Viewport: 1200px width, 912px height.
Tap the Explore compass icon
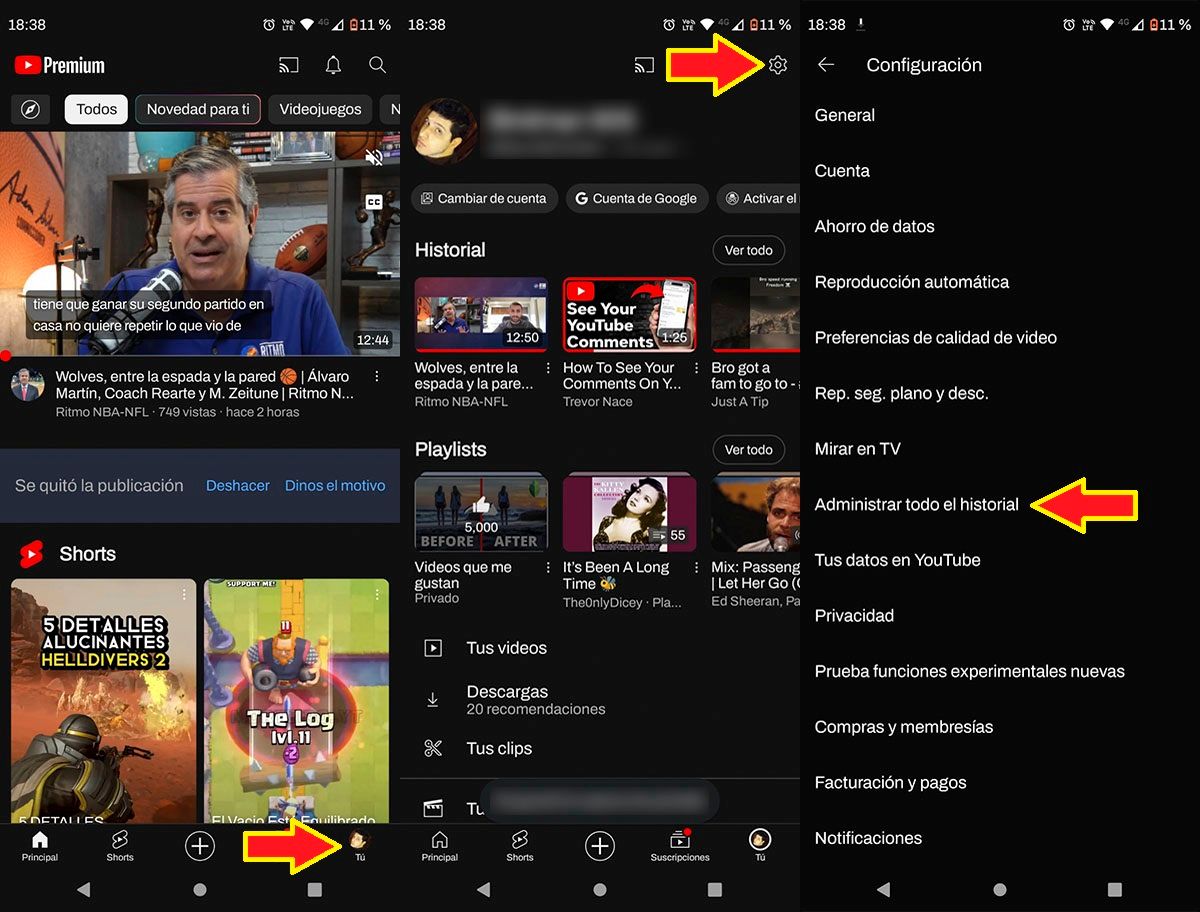point(30,109)
